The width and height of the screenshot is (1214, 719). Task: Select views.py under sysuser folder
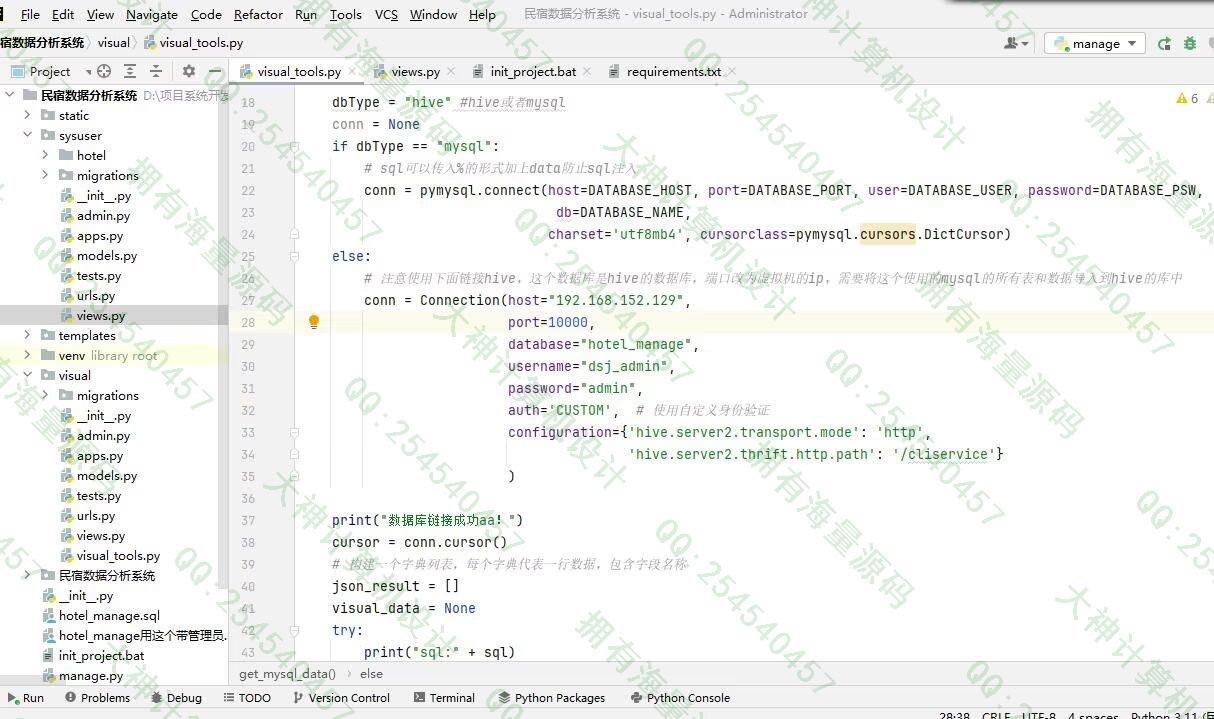pos(100,315)
